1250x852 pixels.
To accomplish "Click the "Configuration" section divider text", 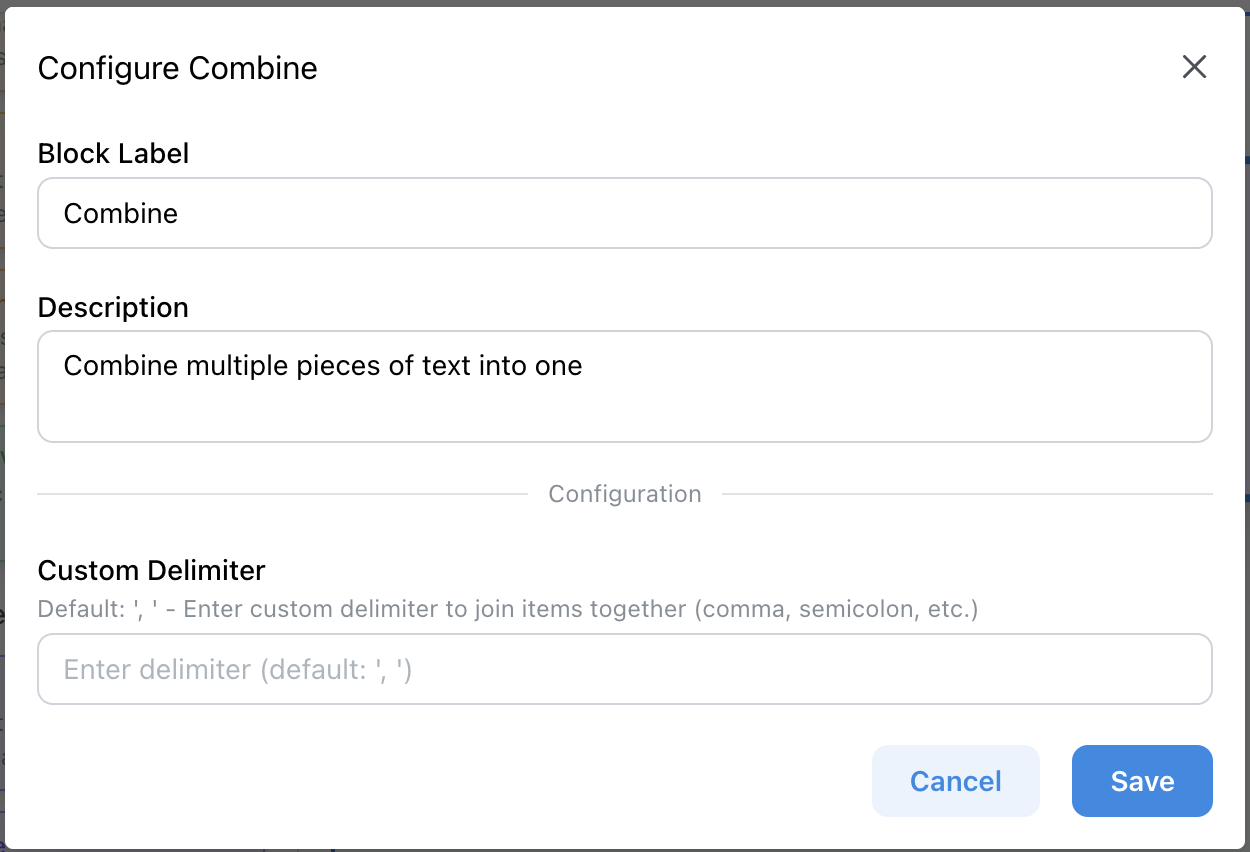I will tap(625, 494).
